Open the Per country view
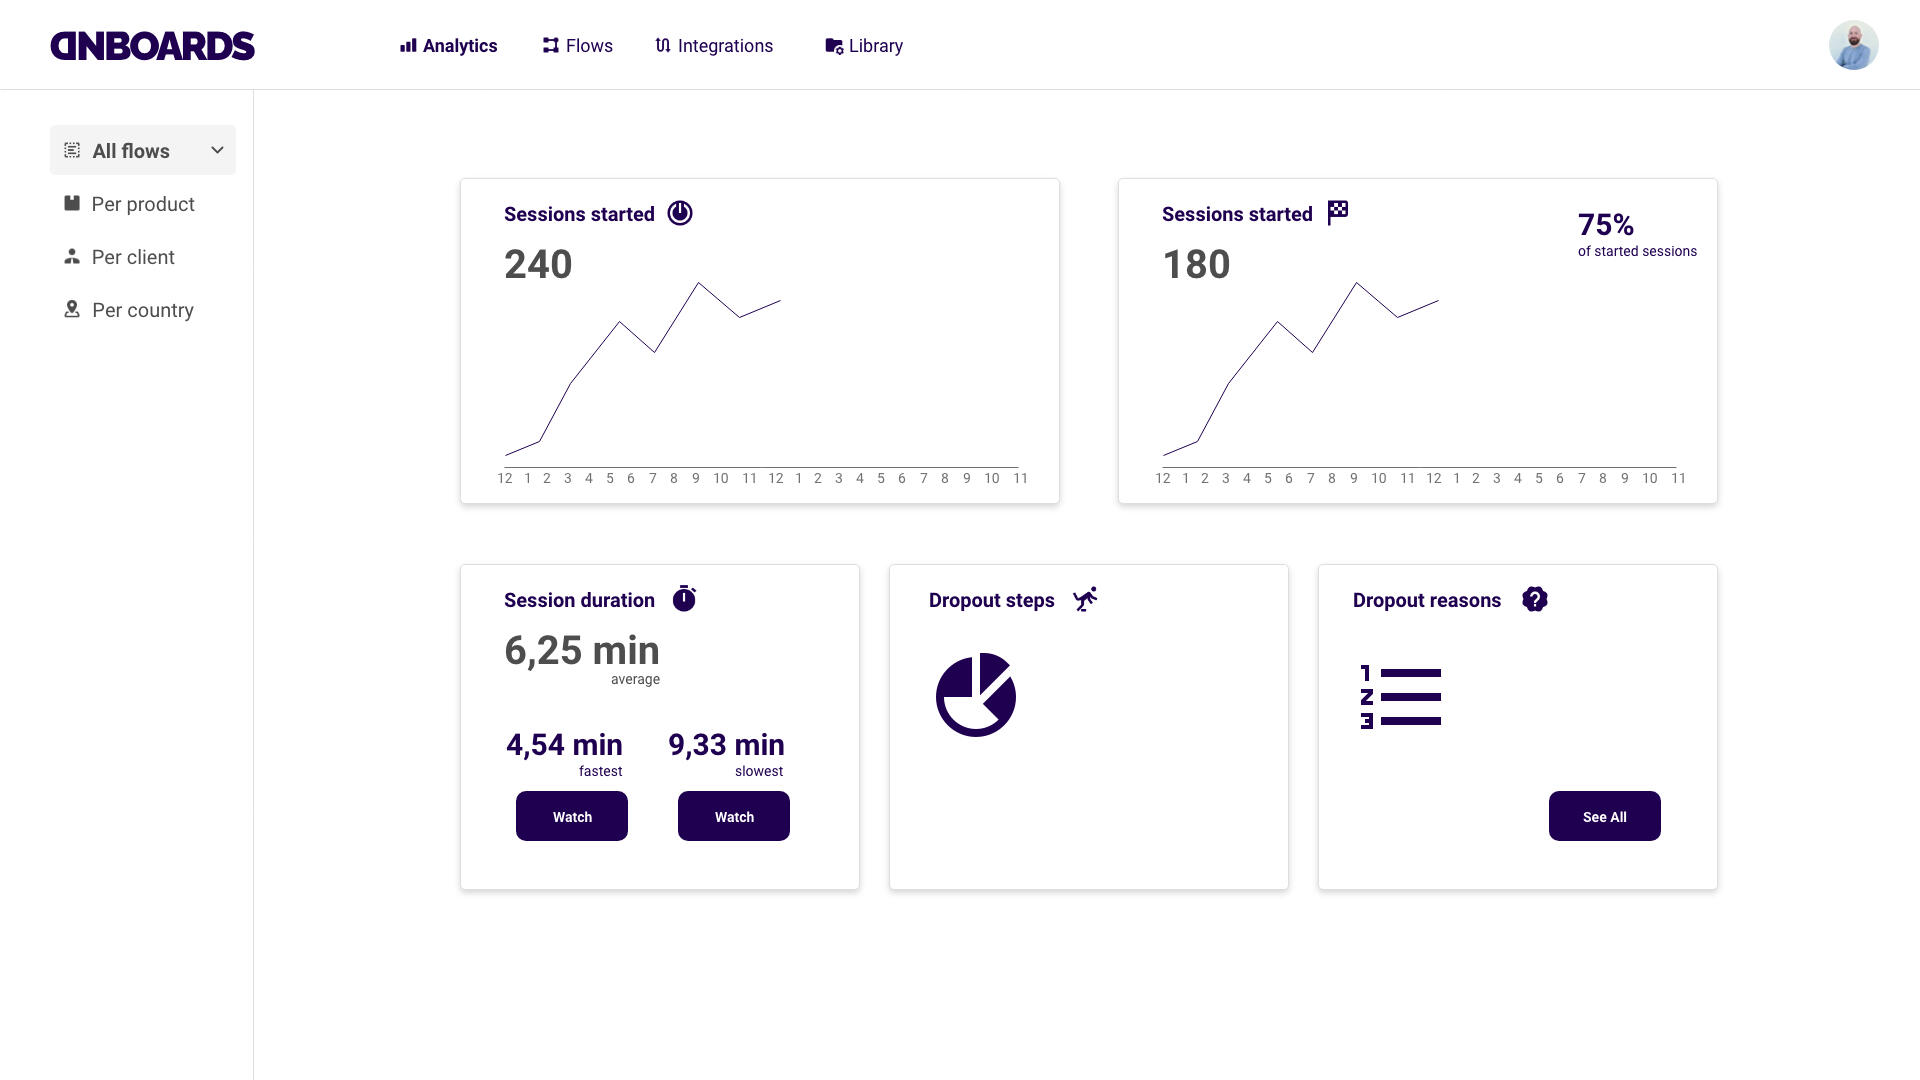Viewport: 1920px width, 1080px height. click(x=142, y=310)
